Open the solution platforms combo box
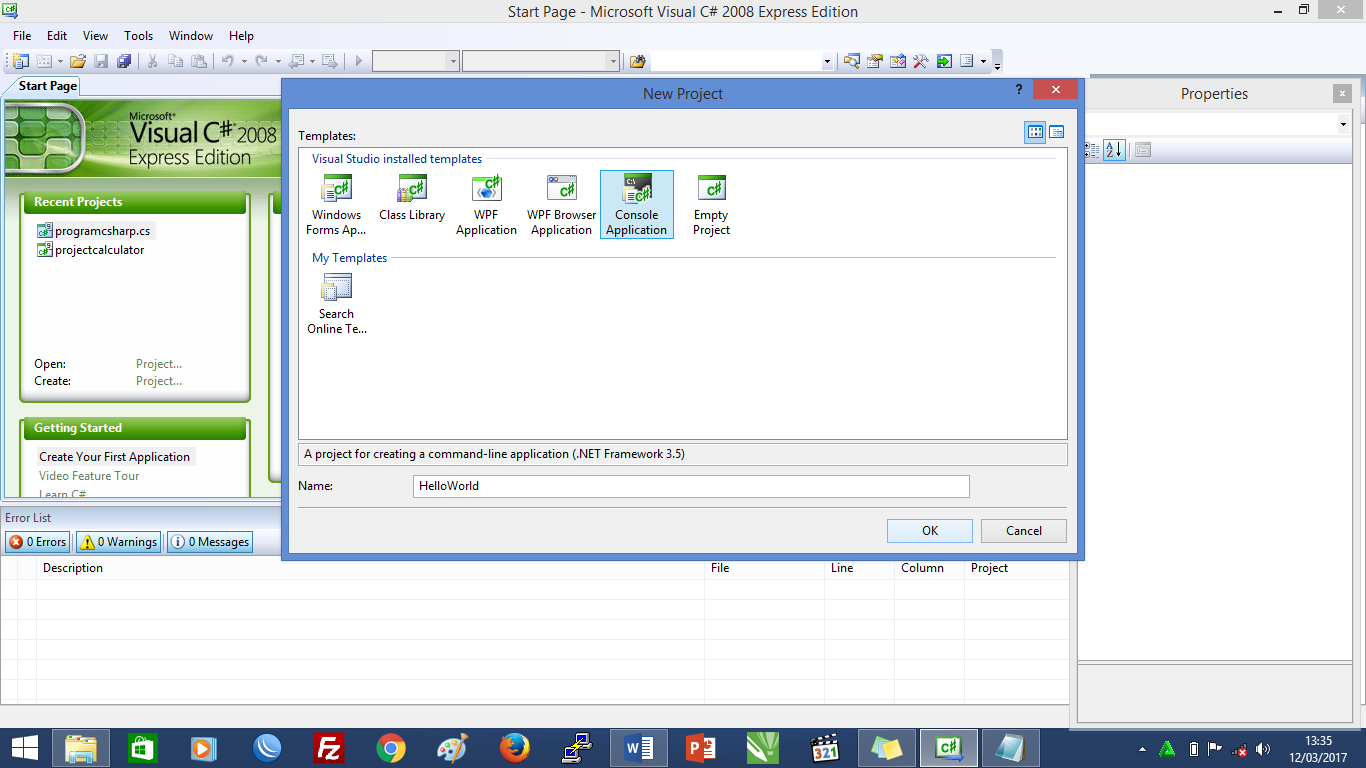The width and height of the screenshot is (1366, 768). click(x=541, y=61)
